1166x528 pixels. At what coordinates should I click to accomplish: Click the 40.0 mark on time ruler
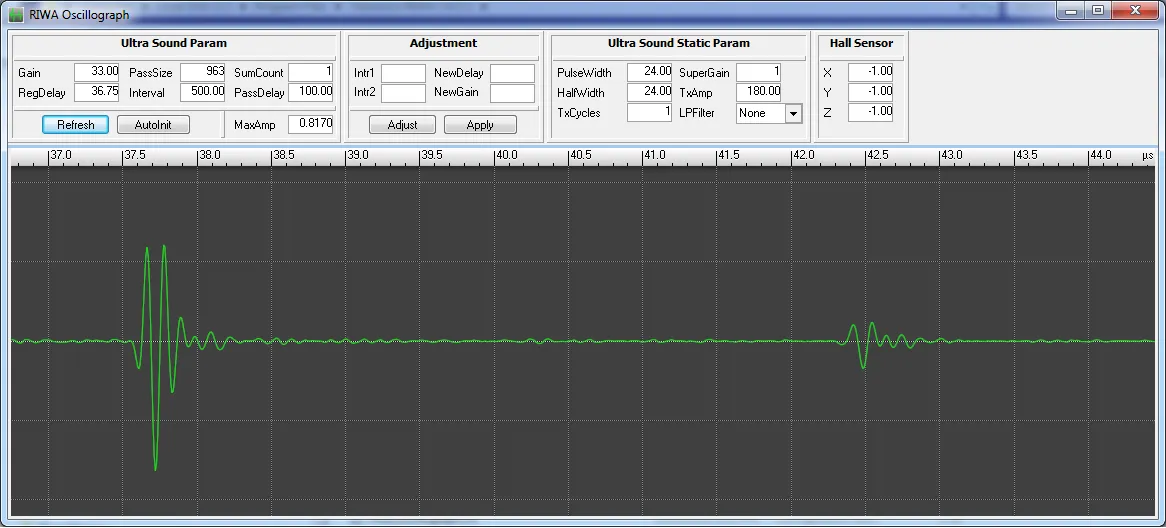click(x=506, y=155)
